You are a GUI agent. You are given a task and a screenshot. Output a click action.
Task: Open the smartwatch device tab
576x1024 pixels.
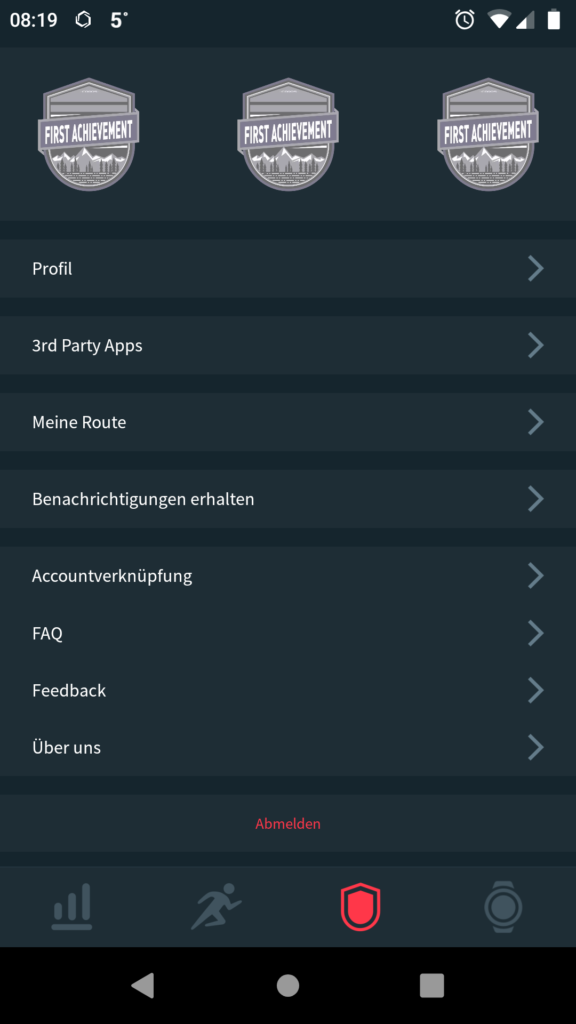pyautogui.click(x=504, y=906)
